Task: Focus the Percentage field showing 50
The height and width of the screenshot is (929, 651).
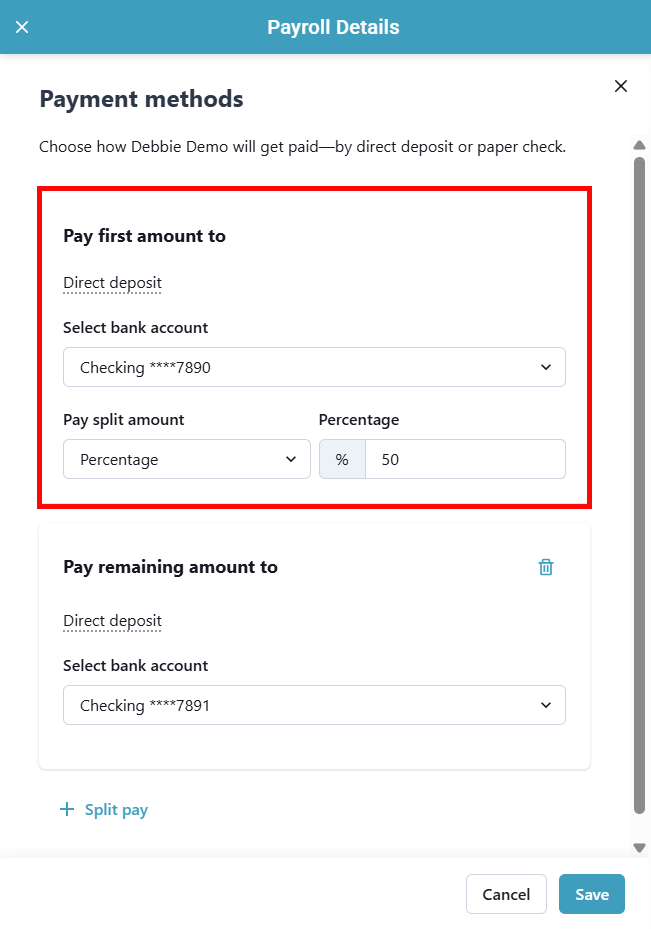Action: click(x=465, y=459)
